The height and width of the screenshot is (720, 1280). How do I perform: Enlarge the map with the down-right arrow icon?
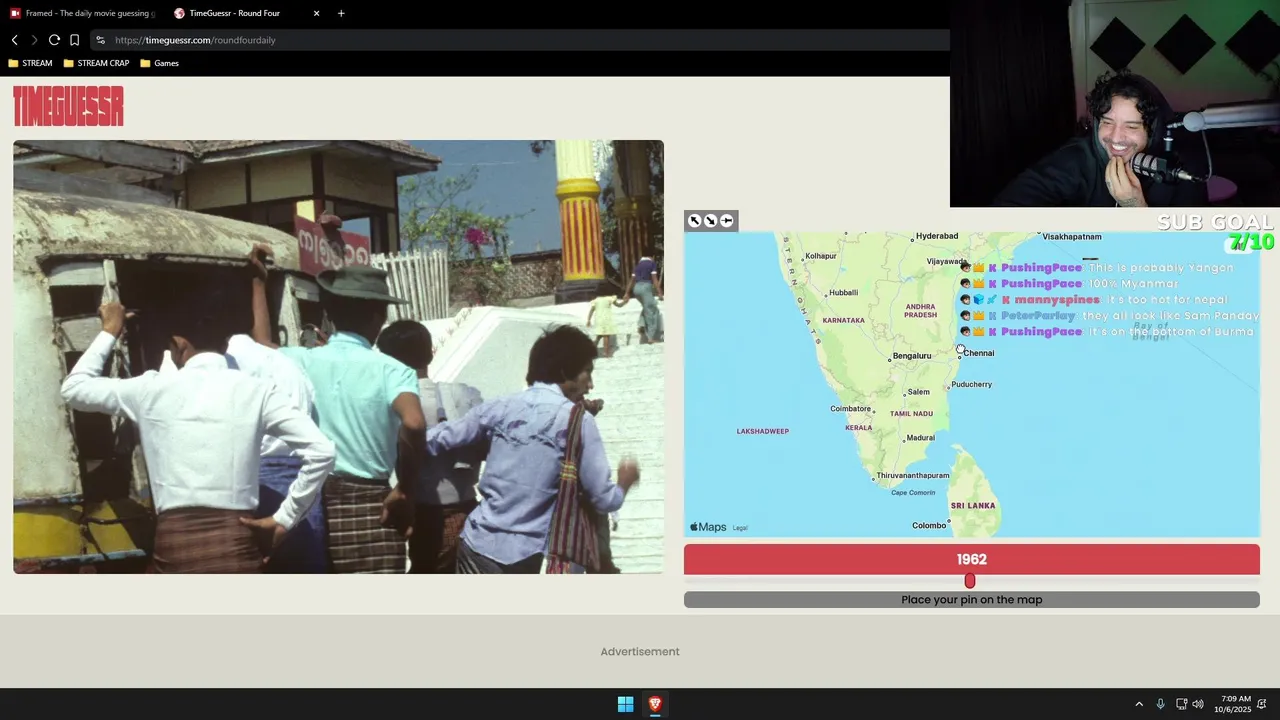pos(711,221)
